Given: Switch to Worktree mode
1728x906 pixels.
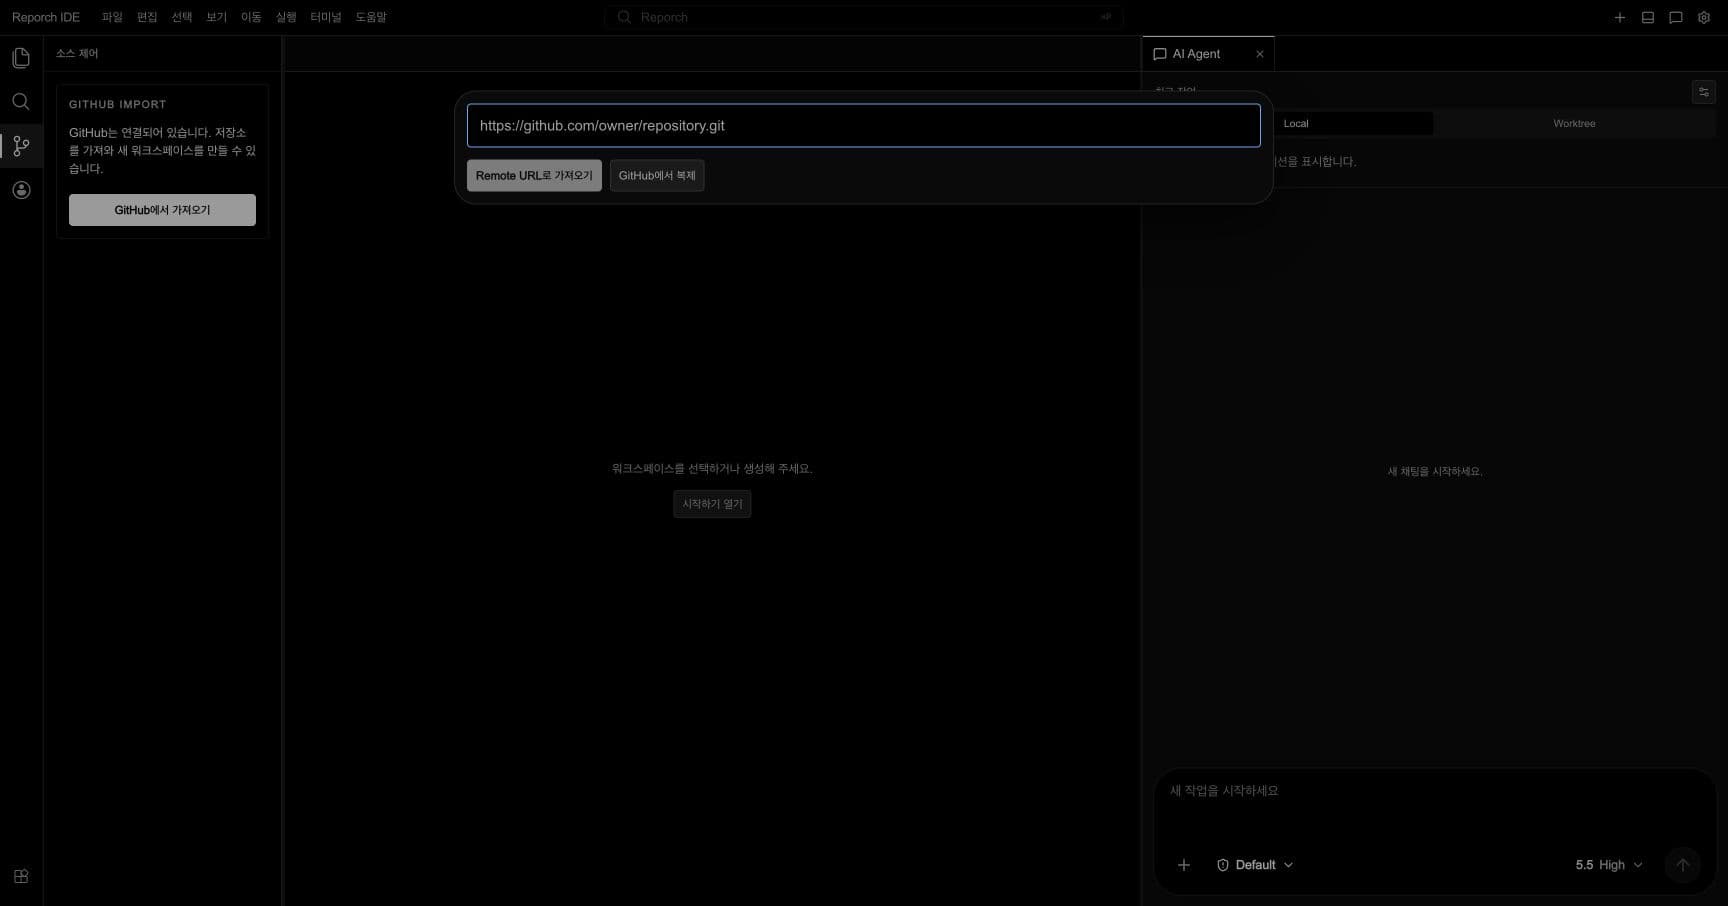Looking at the screenshot, I should (1574, 123).
